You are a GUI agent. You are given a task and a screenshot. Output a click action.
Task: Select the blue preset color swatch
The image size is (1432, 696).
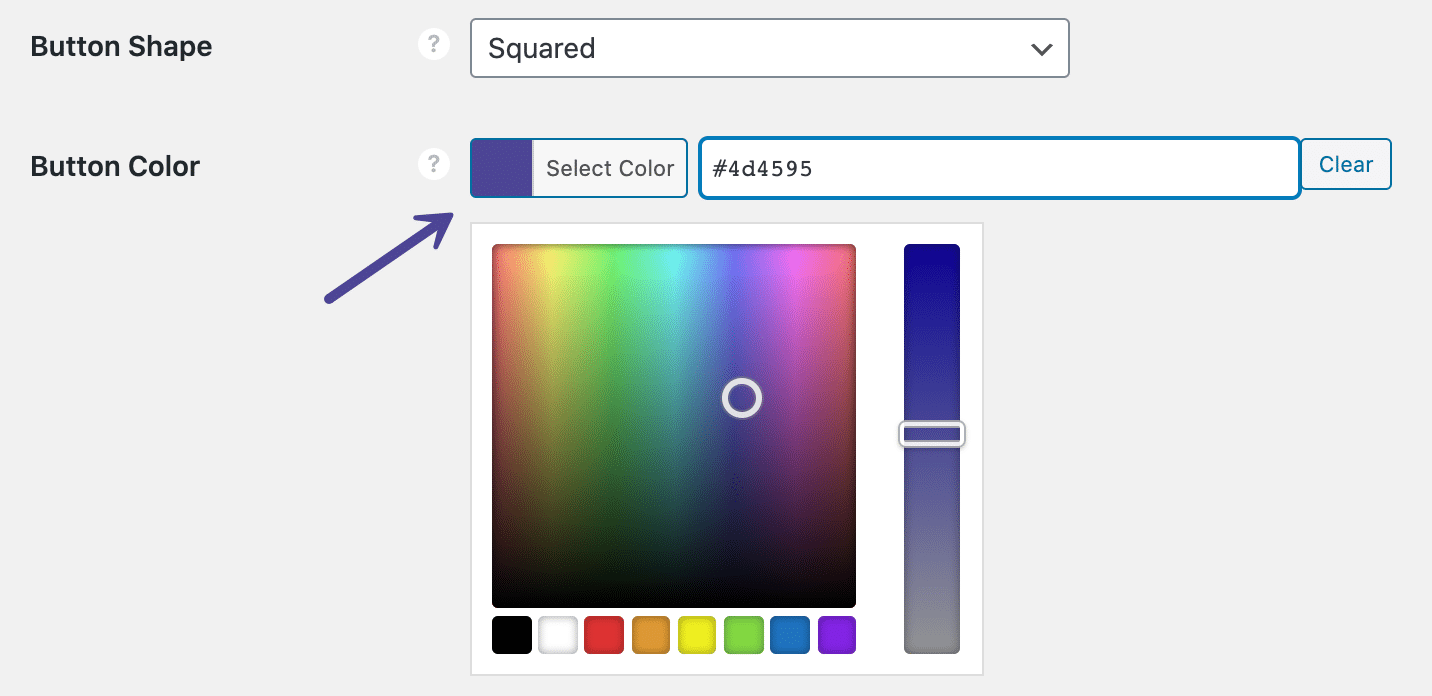coord(790,634)
